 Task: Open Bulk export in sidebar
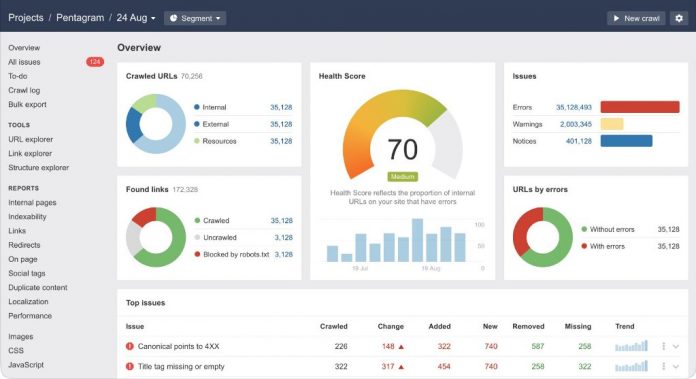[27, 104]
